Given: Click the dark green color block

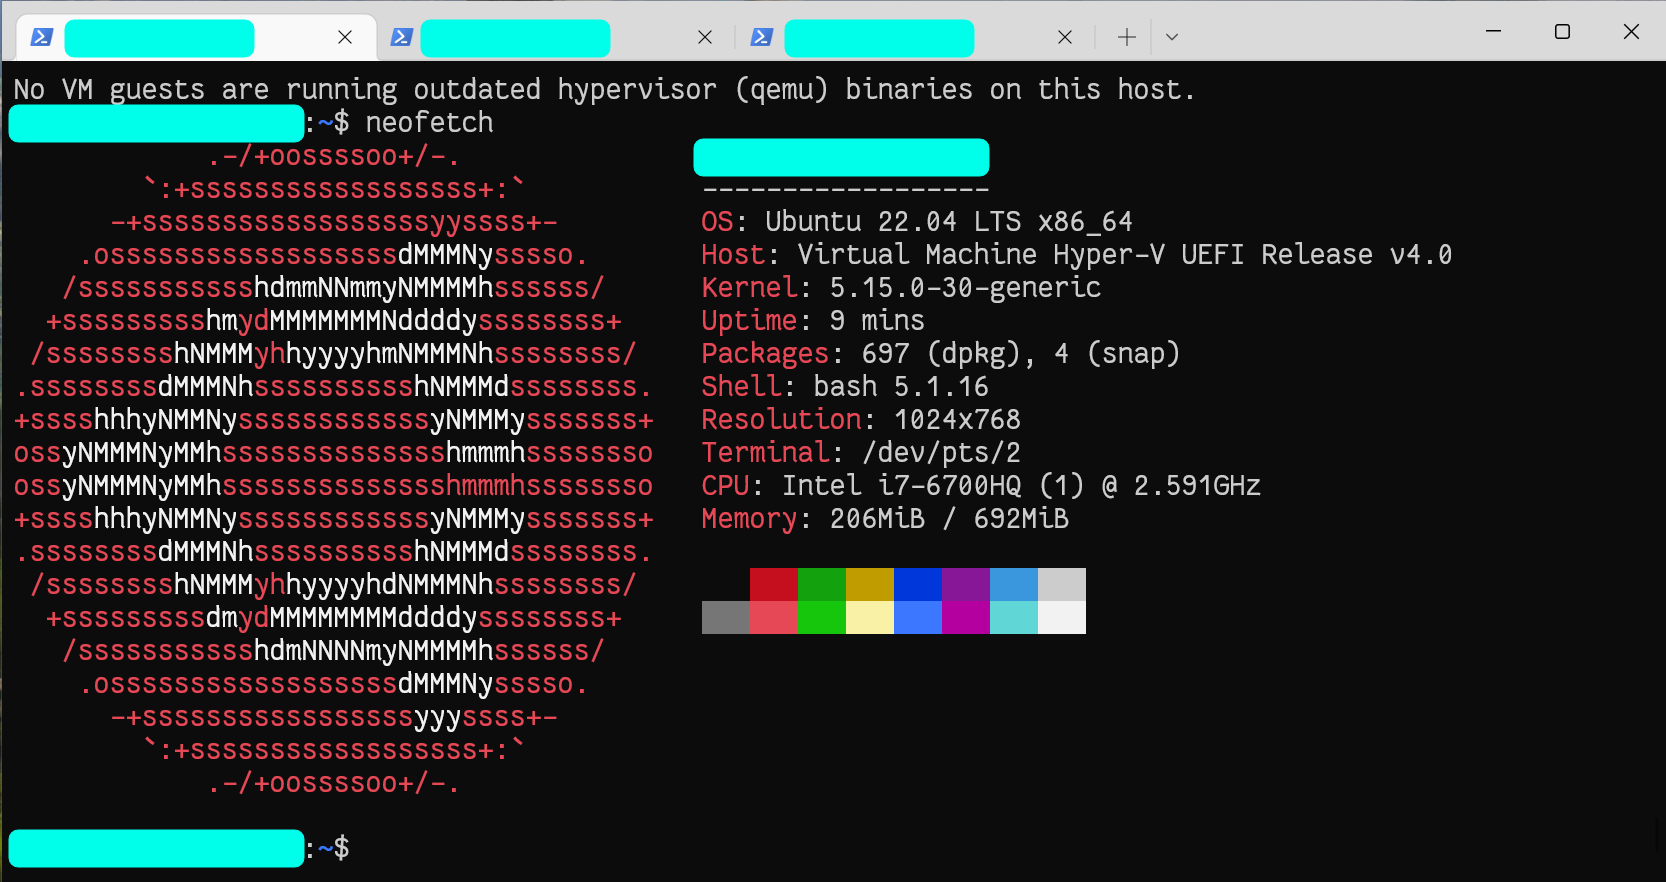Looking at the screenshot, I should (822, 584).
